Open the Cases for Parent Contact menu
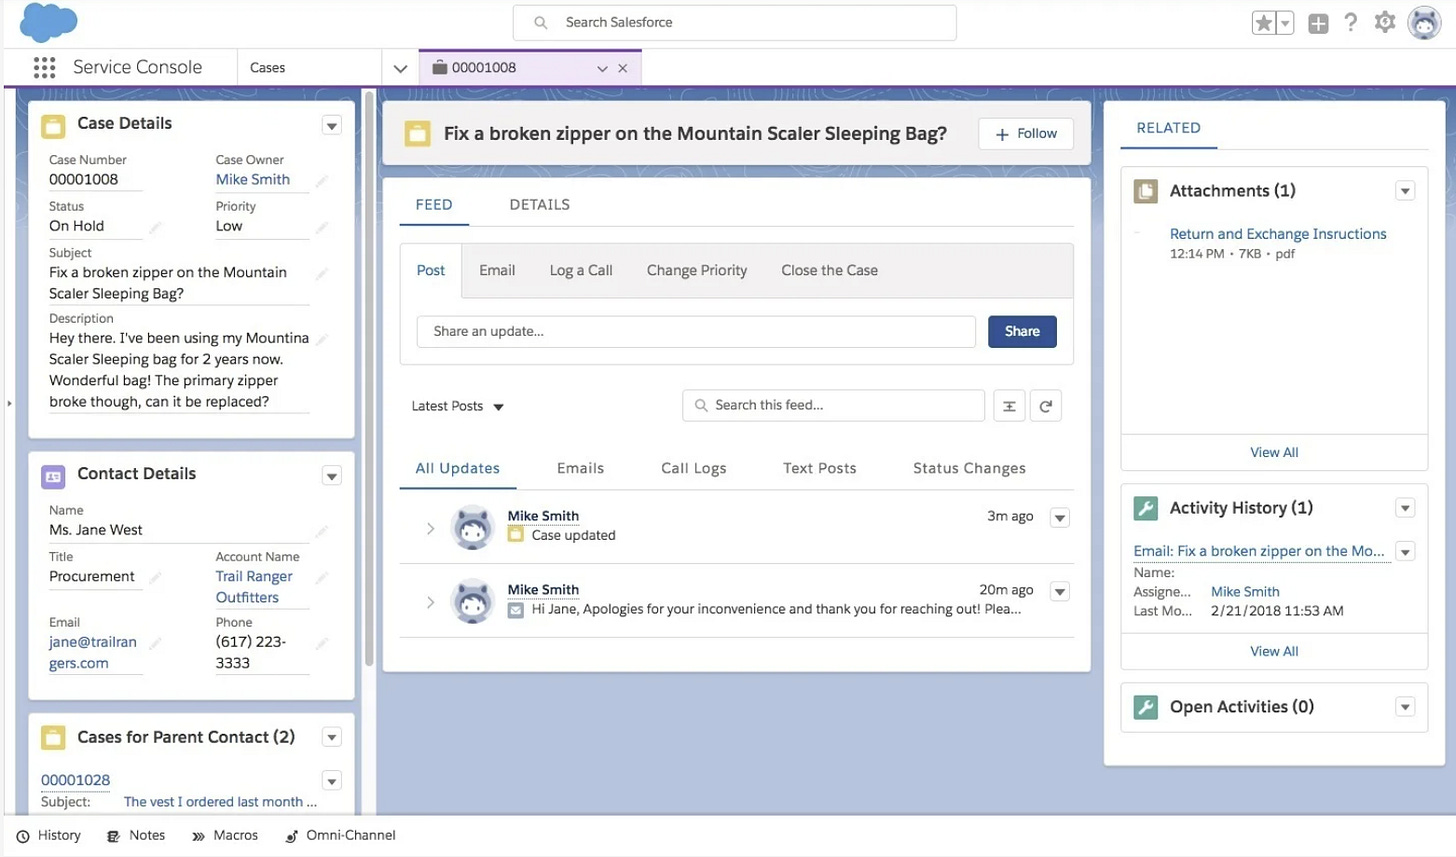Screen dimensions: 1456x857 [x=332, y=737]
